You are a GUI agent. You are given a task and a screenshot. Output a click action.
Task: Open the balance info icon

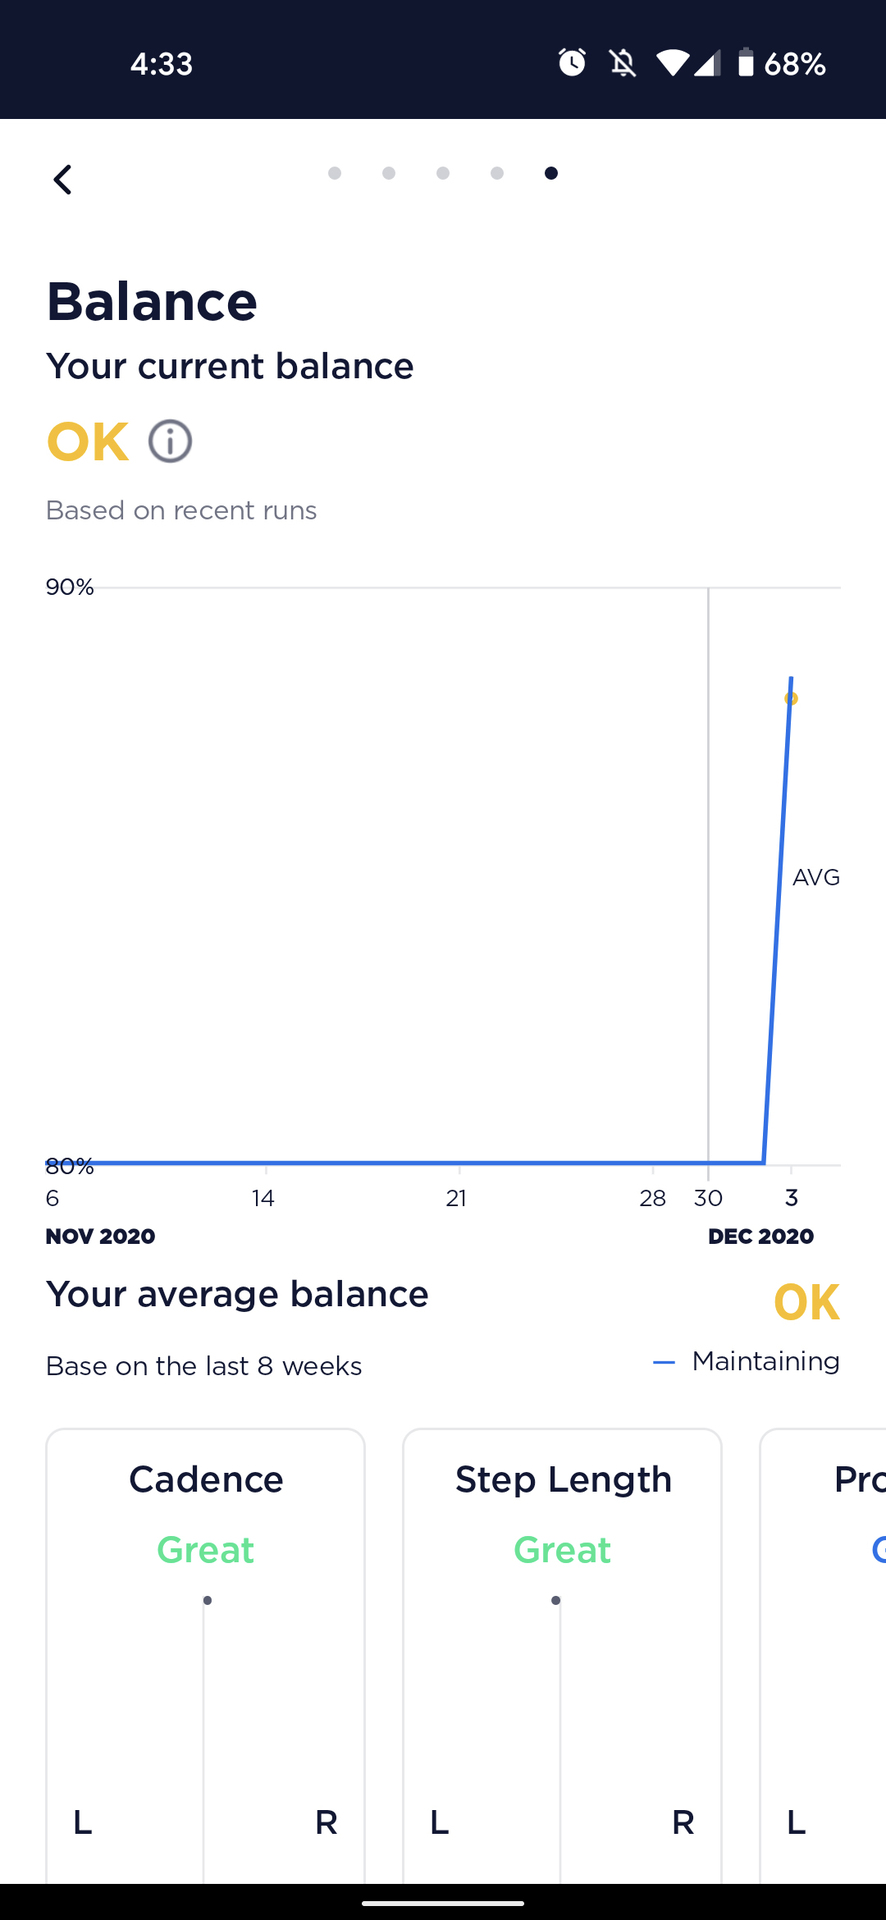[170, 441]
